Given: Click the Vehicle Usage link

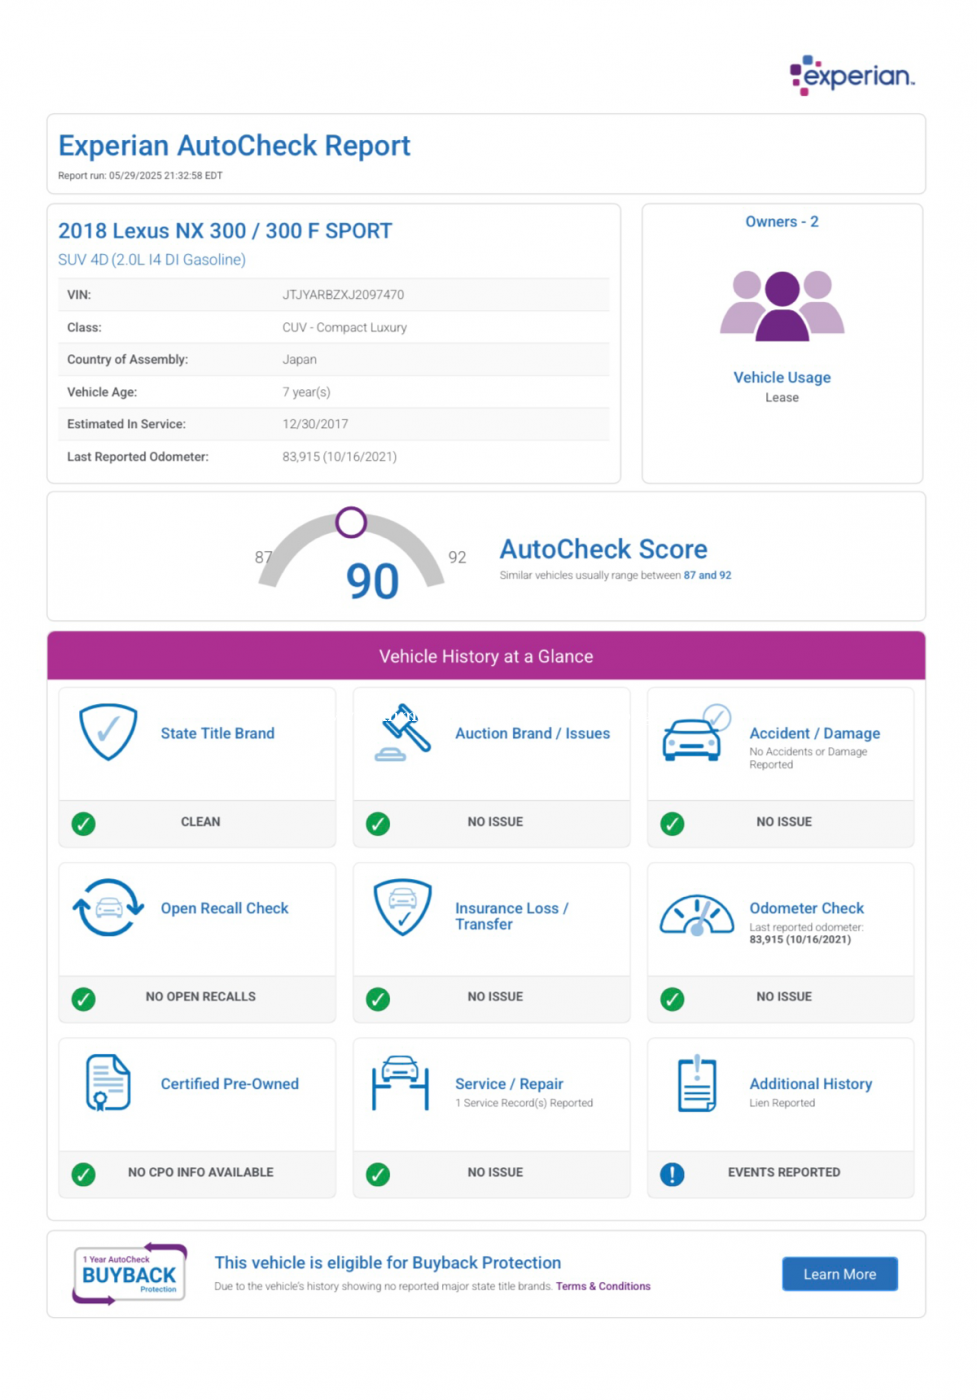Looking at the screenshot, I should tap(782, 377).
